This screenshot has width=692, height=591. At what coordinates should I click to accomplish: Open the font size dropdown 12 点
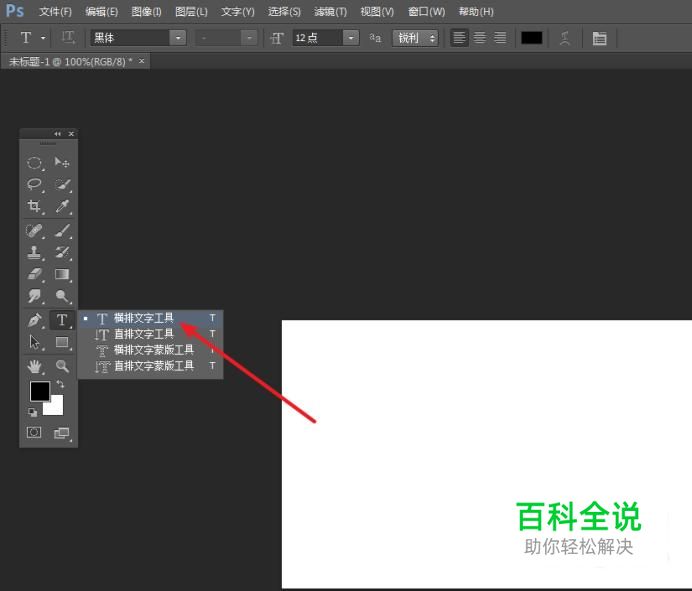coord(351,38)
